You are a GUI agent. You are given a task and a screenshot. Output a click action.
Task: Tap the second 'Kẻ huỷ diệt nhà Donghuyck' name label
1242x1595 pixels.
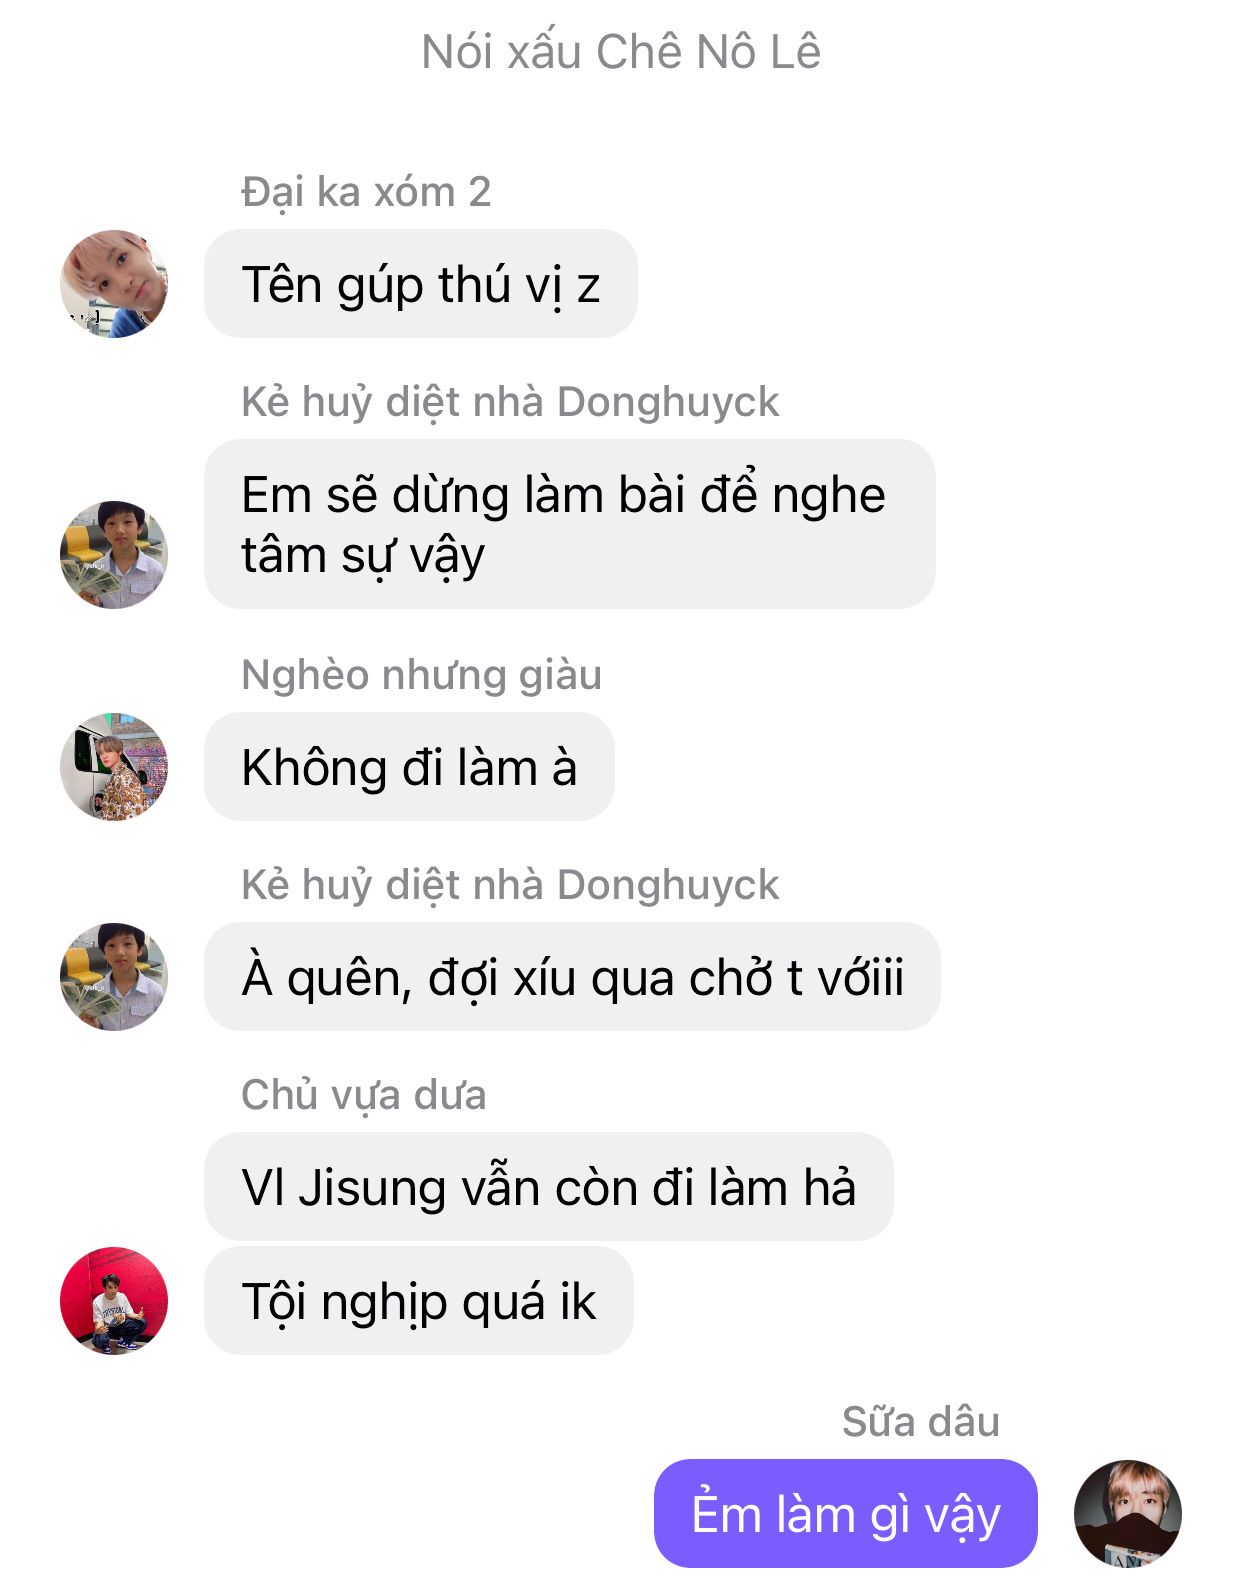[510, 885]
